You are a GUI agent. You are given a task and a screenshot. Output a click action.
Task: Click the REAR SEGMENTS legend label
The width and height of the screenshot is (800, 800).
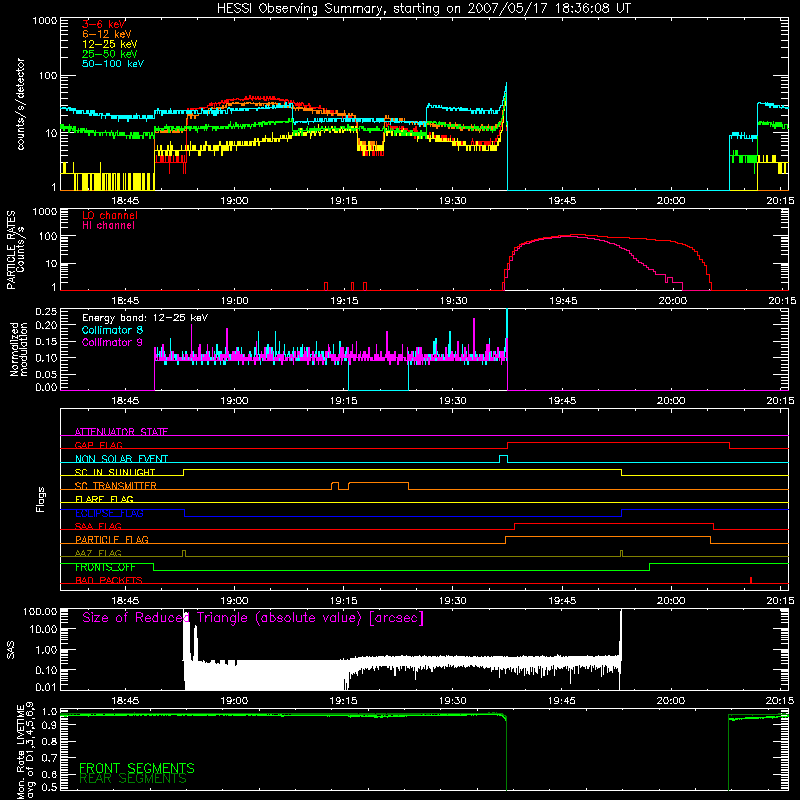pos(133,779)
